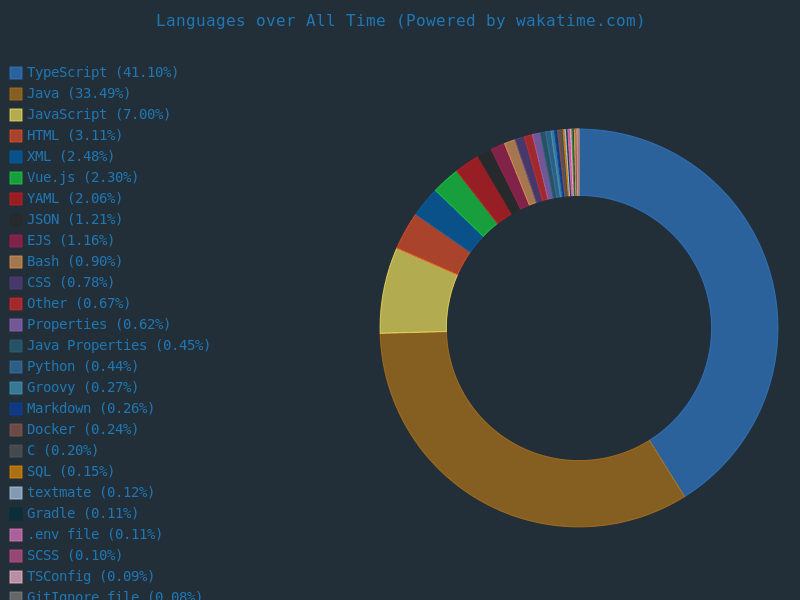The height and width of the screenshot is (600, 800).
Task: Select the JavaScript yellow legend swatch
Action: pos(16,115)
